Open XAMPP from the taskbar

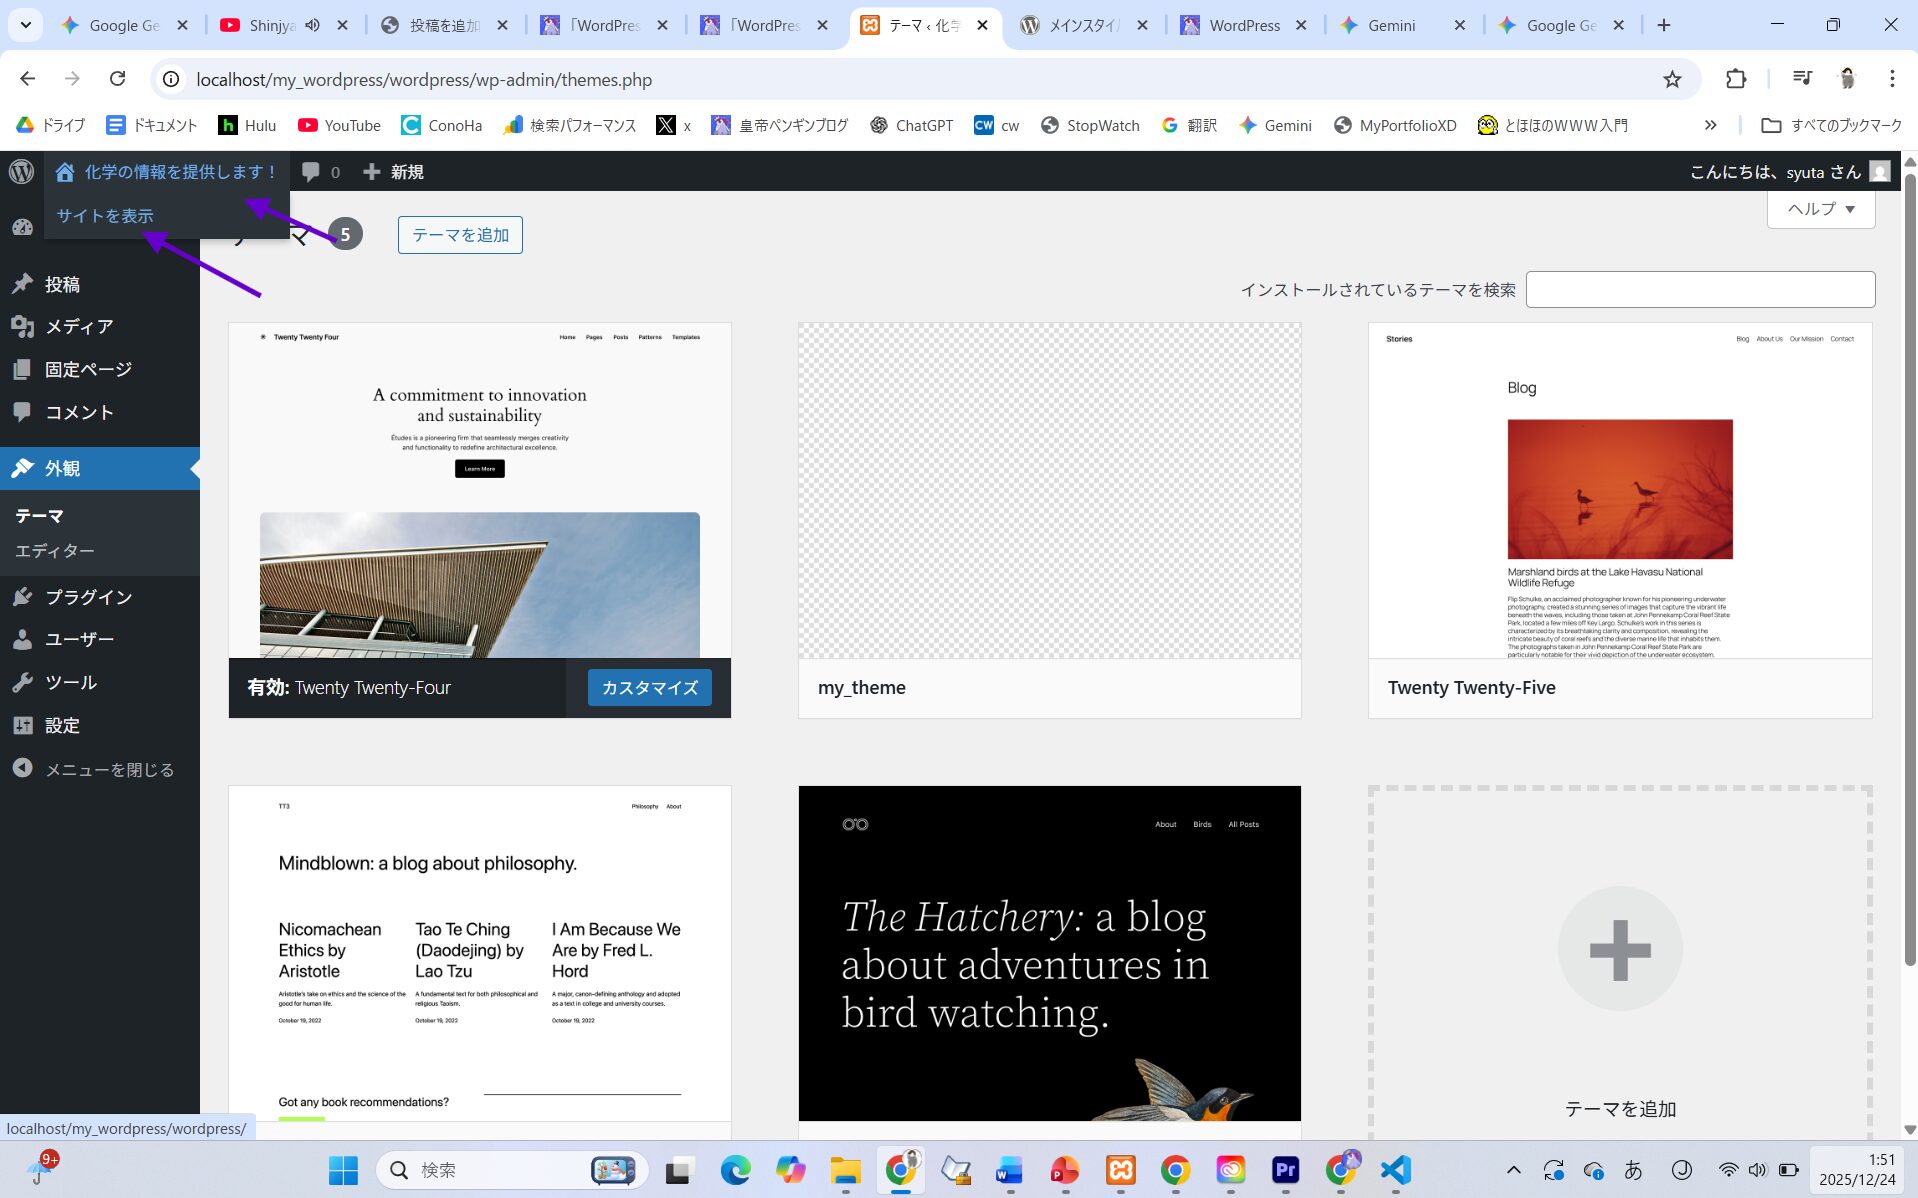[1120, 1169]
